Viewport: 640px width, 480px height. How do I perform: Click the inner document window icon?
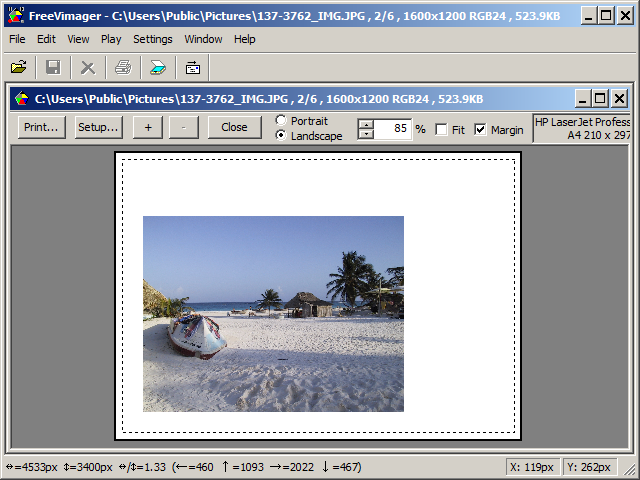click(x=22, y=99)
